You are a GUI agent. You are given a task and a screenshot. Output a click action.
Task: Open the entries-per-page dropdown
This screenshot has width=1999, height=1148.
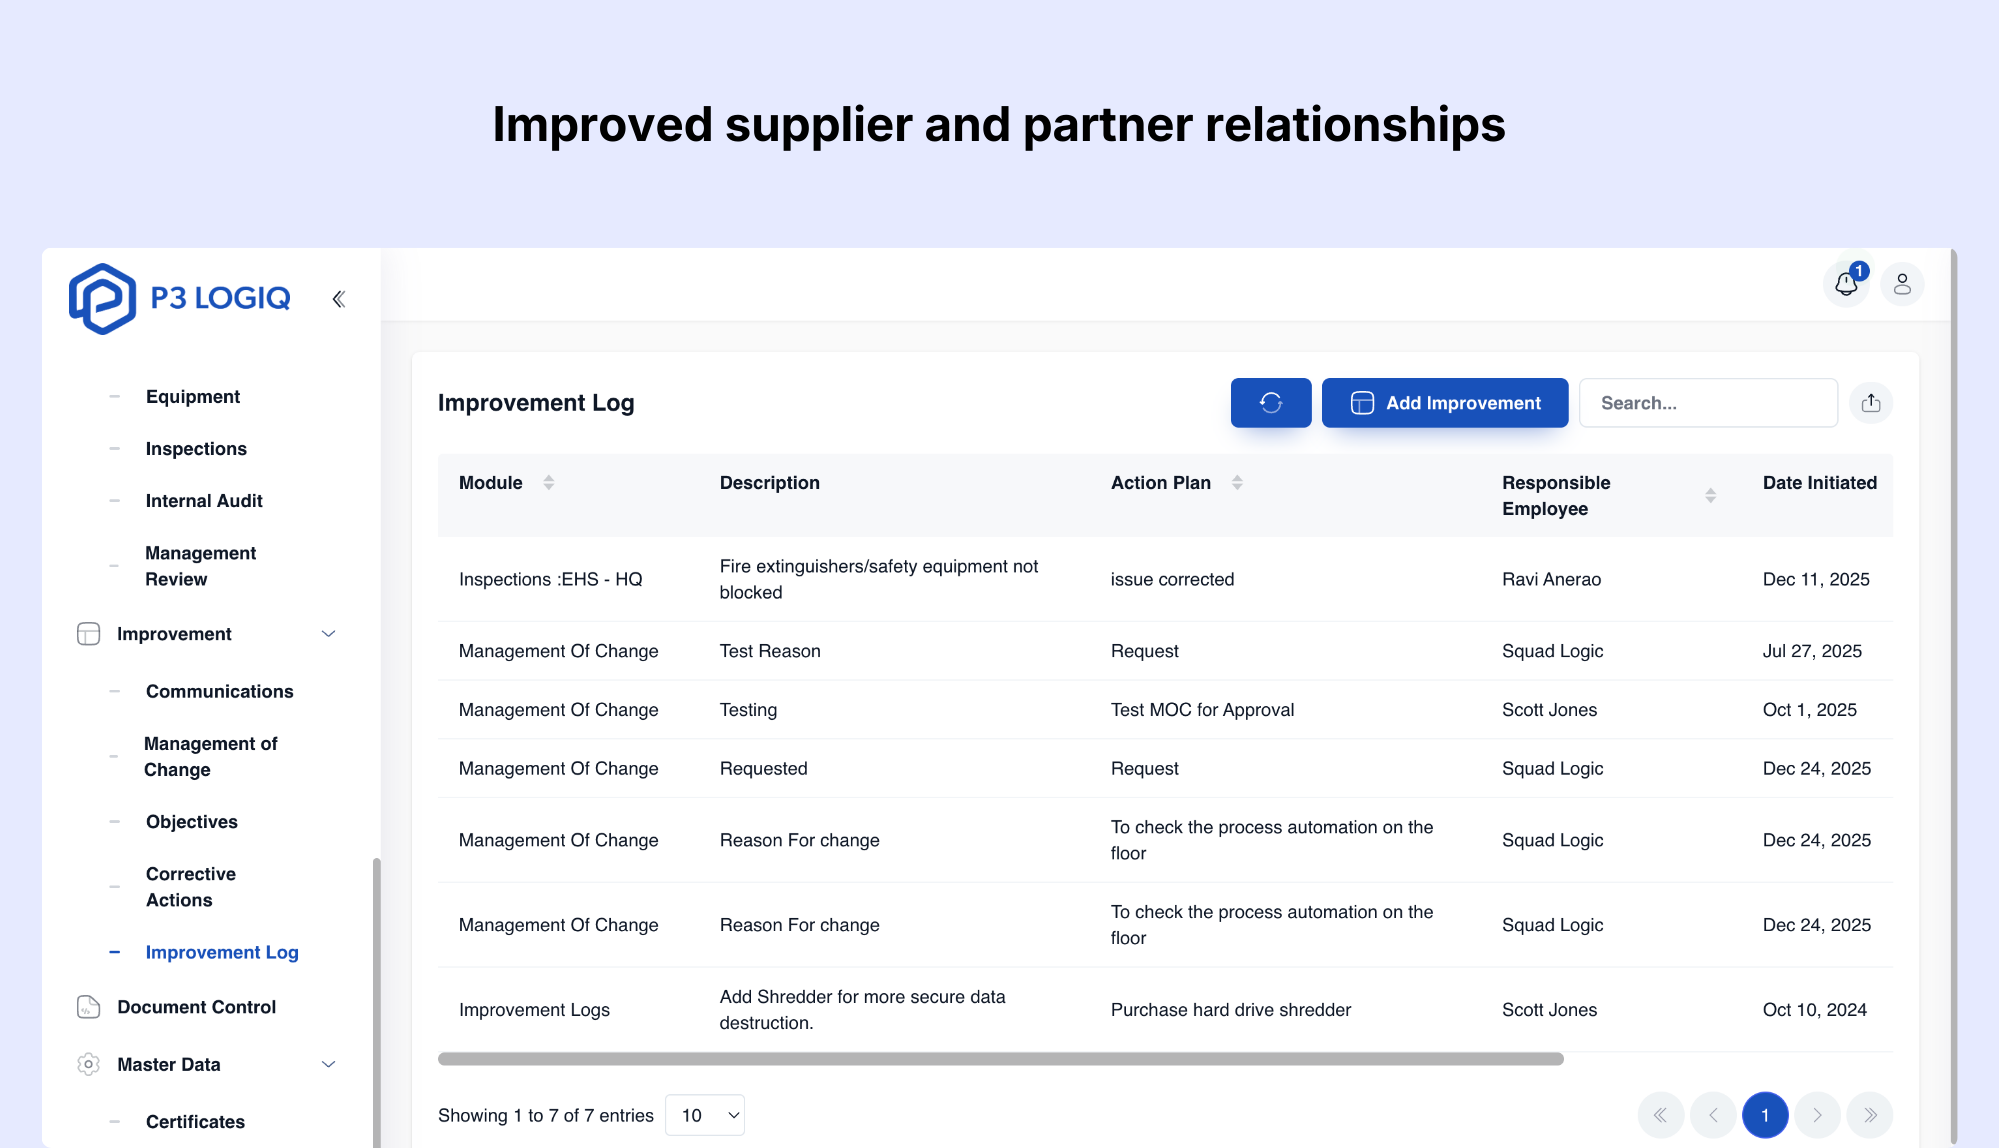point(705,1115)
